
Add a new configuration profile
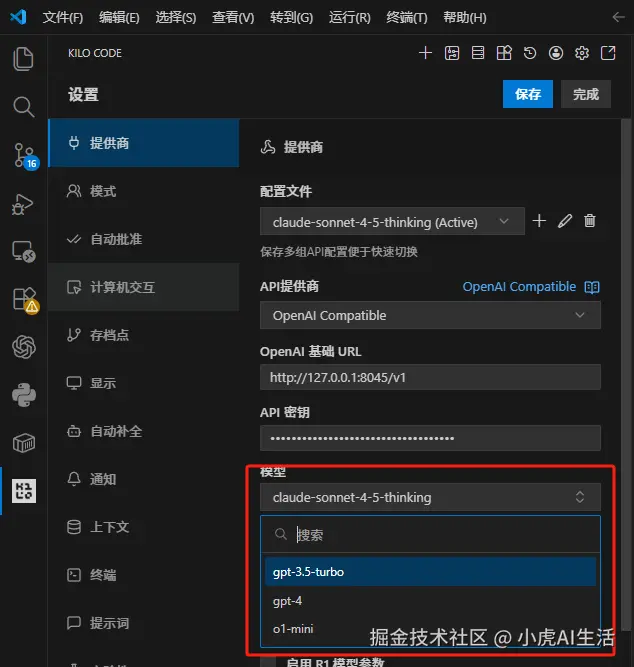point(539,221)
